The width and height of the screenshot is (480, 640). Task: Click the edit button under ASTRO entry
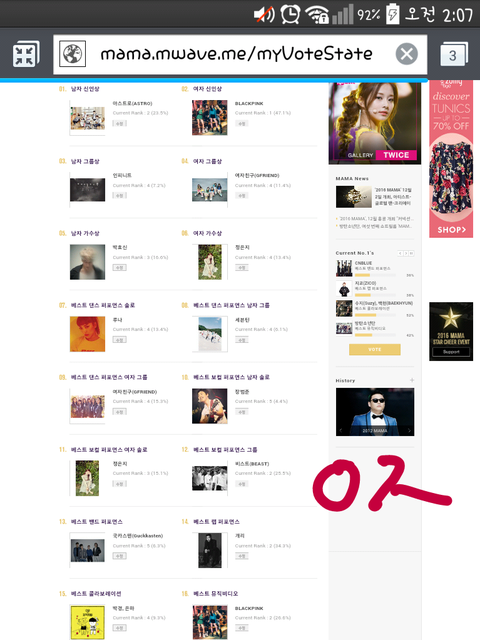tap(120, 123)
